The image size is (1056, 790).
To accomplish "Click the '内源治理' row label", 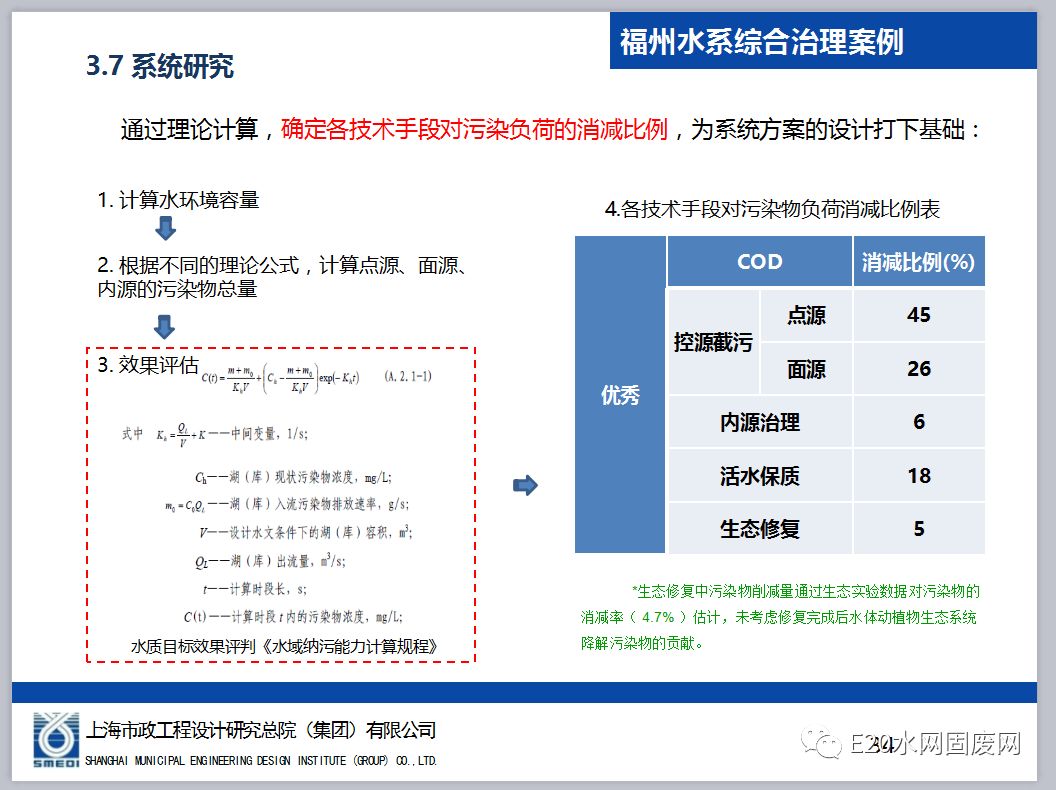I will 760,422.
